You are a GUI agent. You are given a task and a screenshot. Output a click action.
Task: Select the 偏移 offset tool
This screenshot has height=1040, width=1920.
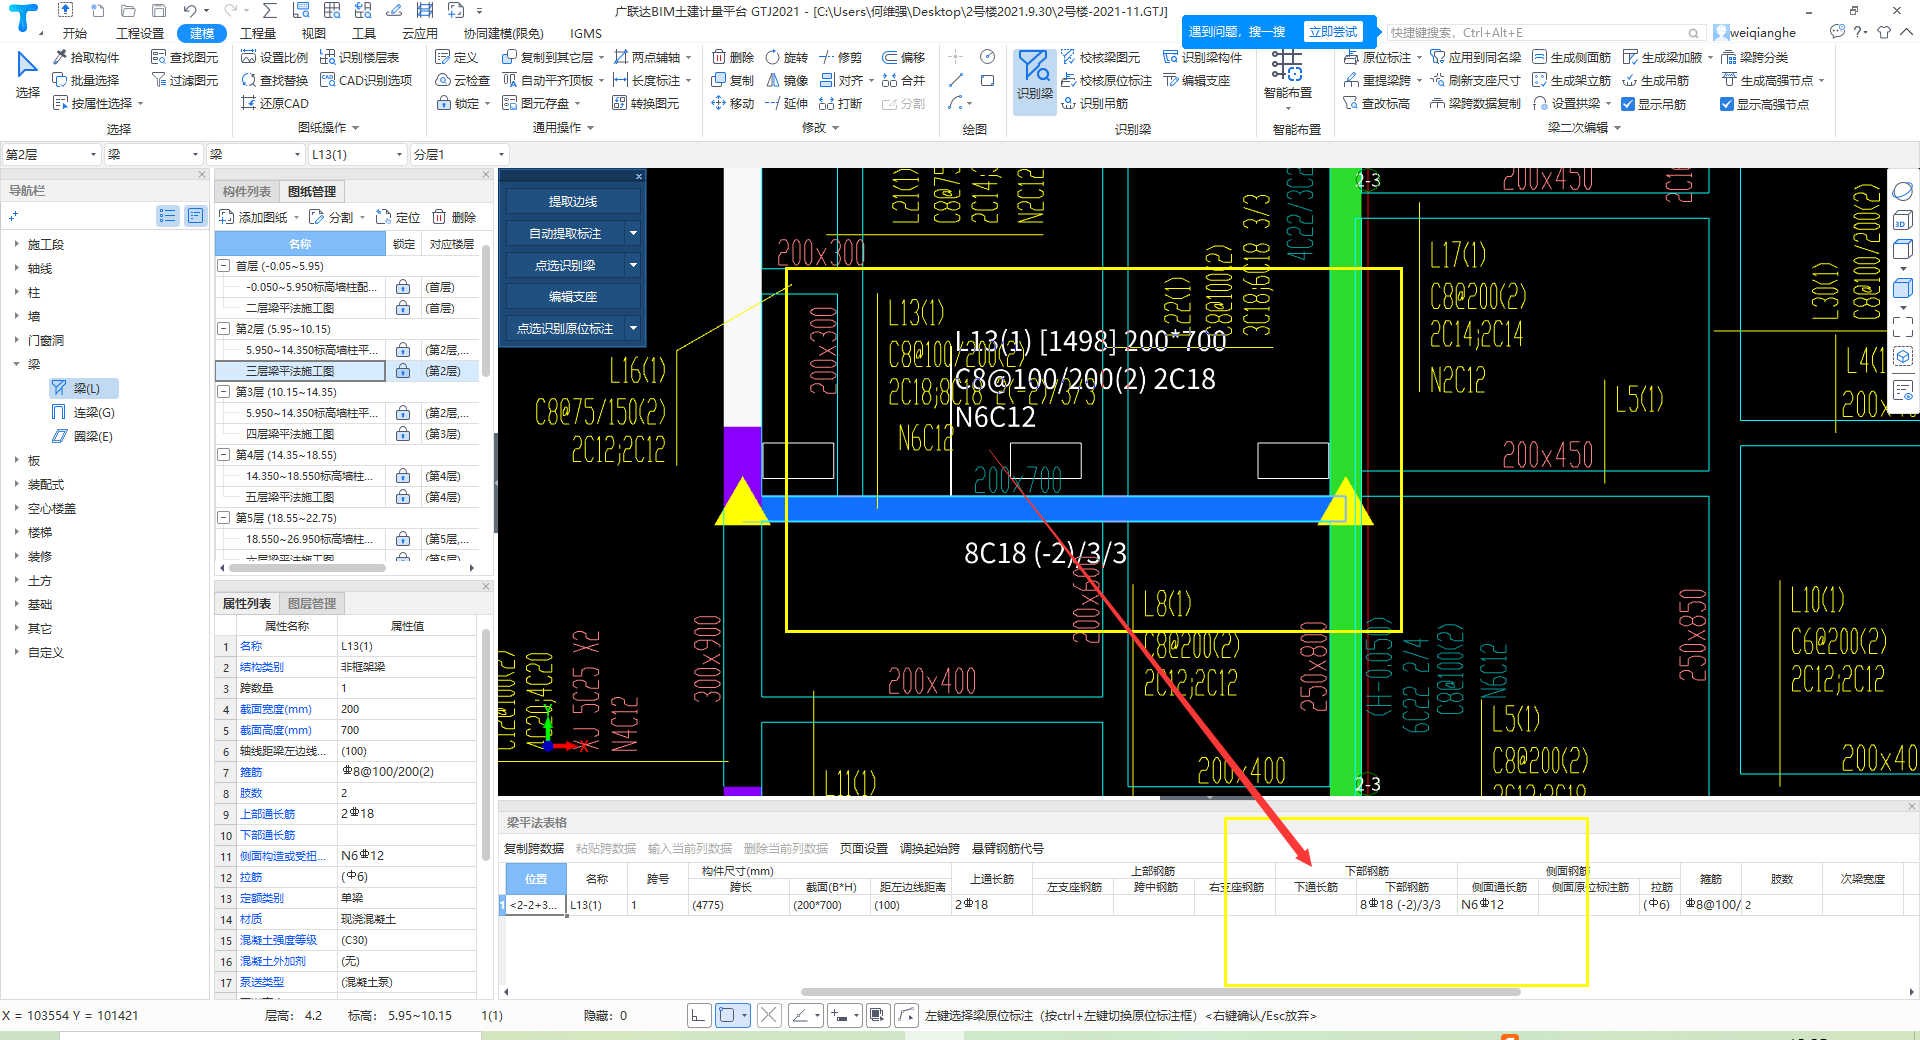coord(904,57)
